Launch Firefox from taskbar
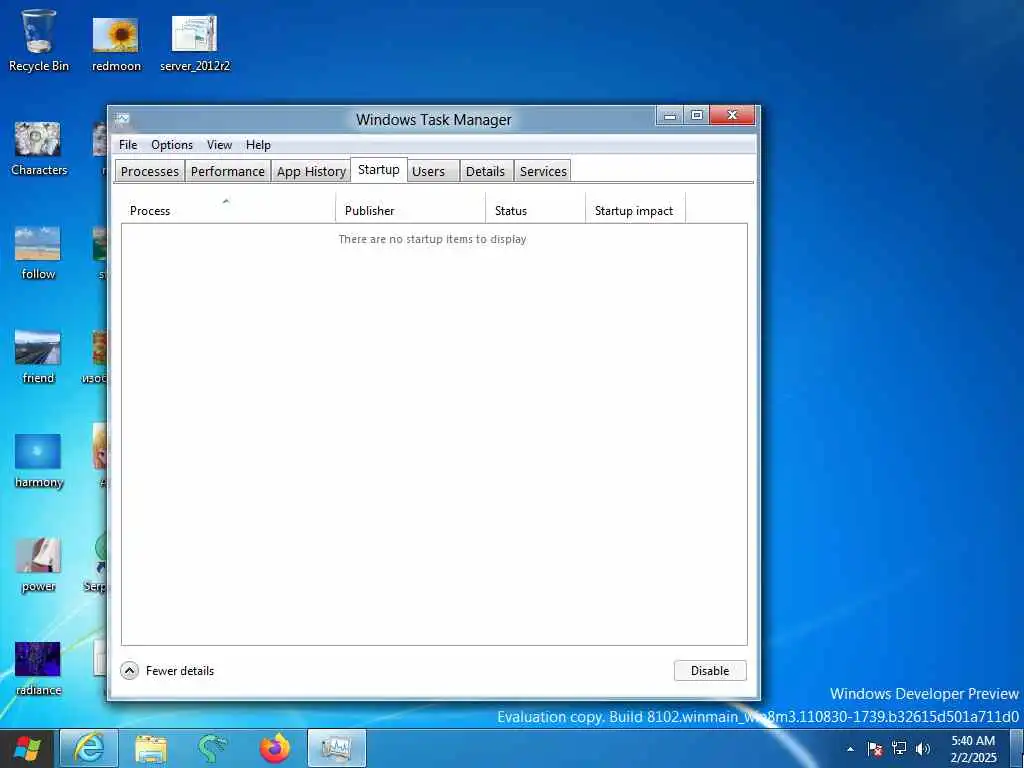Viewport: 1024px width, 768px height. click(275, 749)
